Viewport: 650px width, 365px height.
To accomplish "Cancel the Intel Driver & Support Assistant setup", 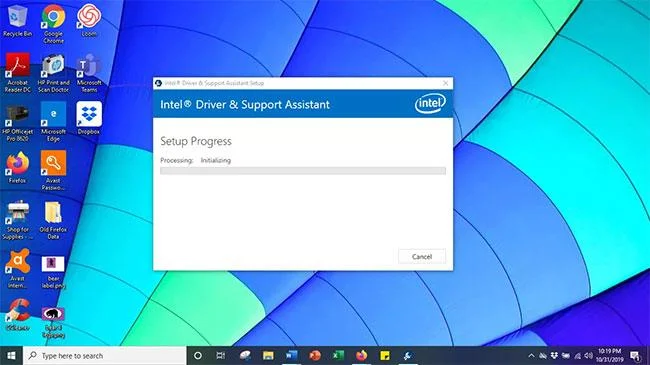I will point(422,257).
